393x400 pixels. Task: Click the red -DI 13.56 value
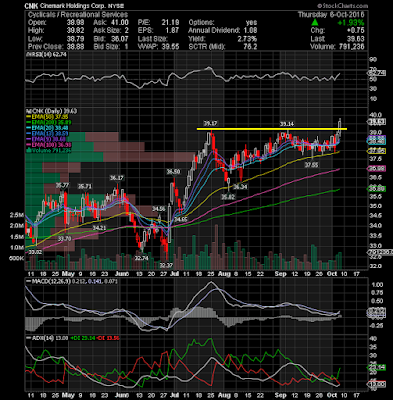pyautogui.click(x=108, y=338)
